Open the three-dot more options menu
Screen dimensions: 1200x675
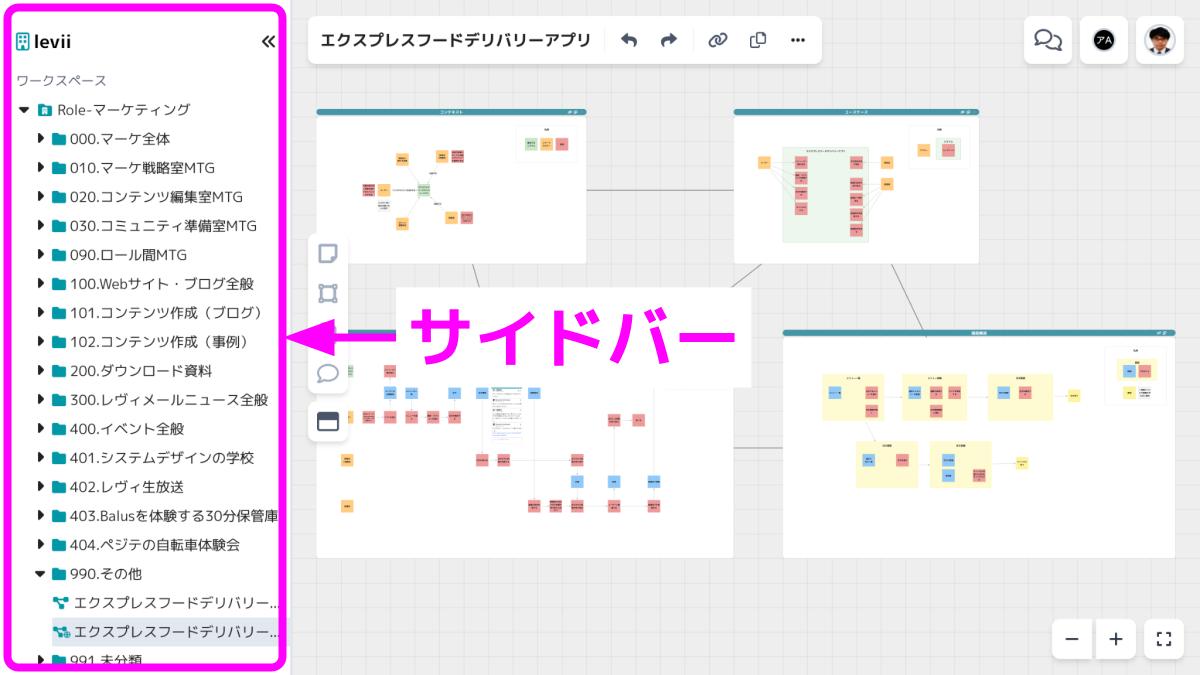(798, 40)
